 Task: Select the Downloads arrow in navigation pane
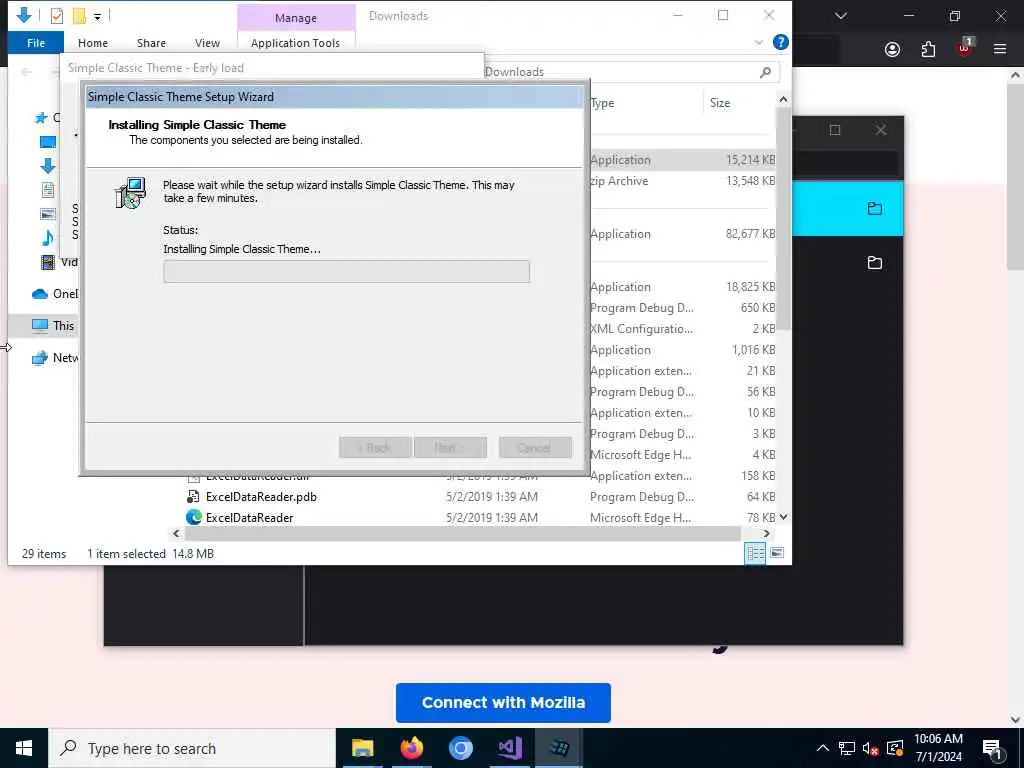[x=48, y=166]
